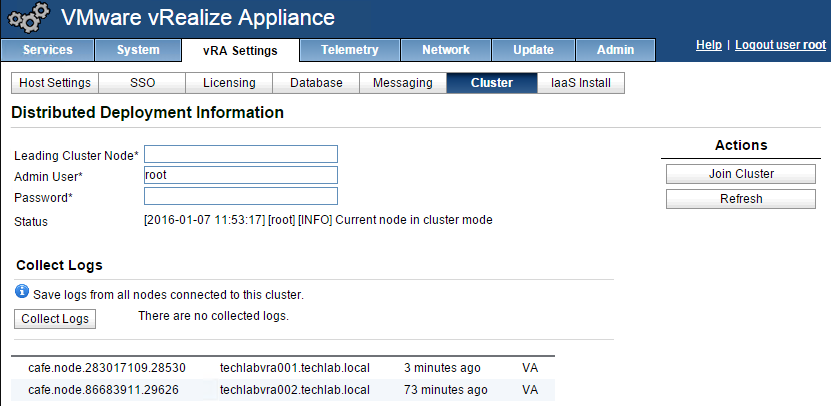Select the vRA Settings tab

[240, 50]
